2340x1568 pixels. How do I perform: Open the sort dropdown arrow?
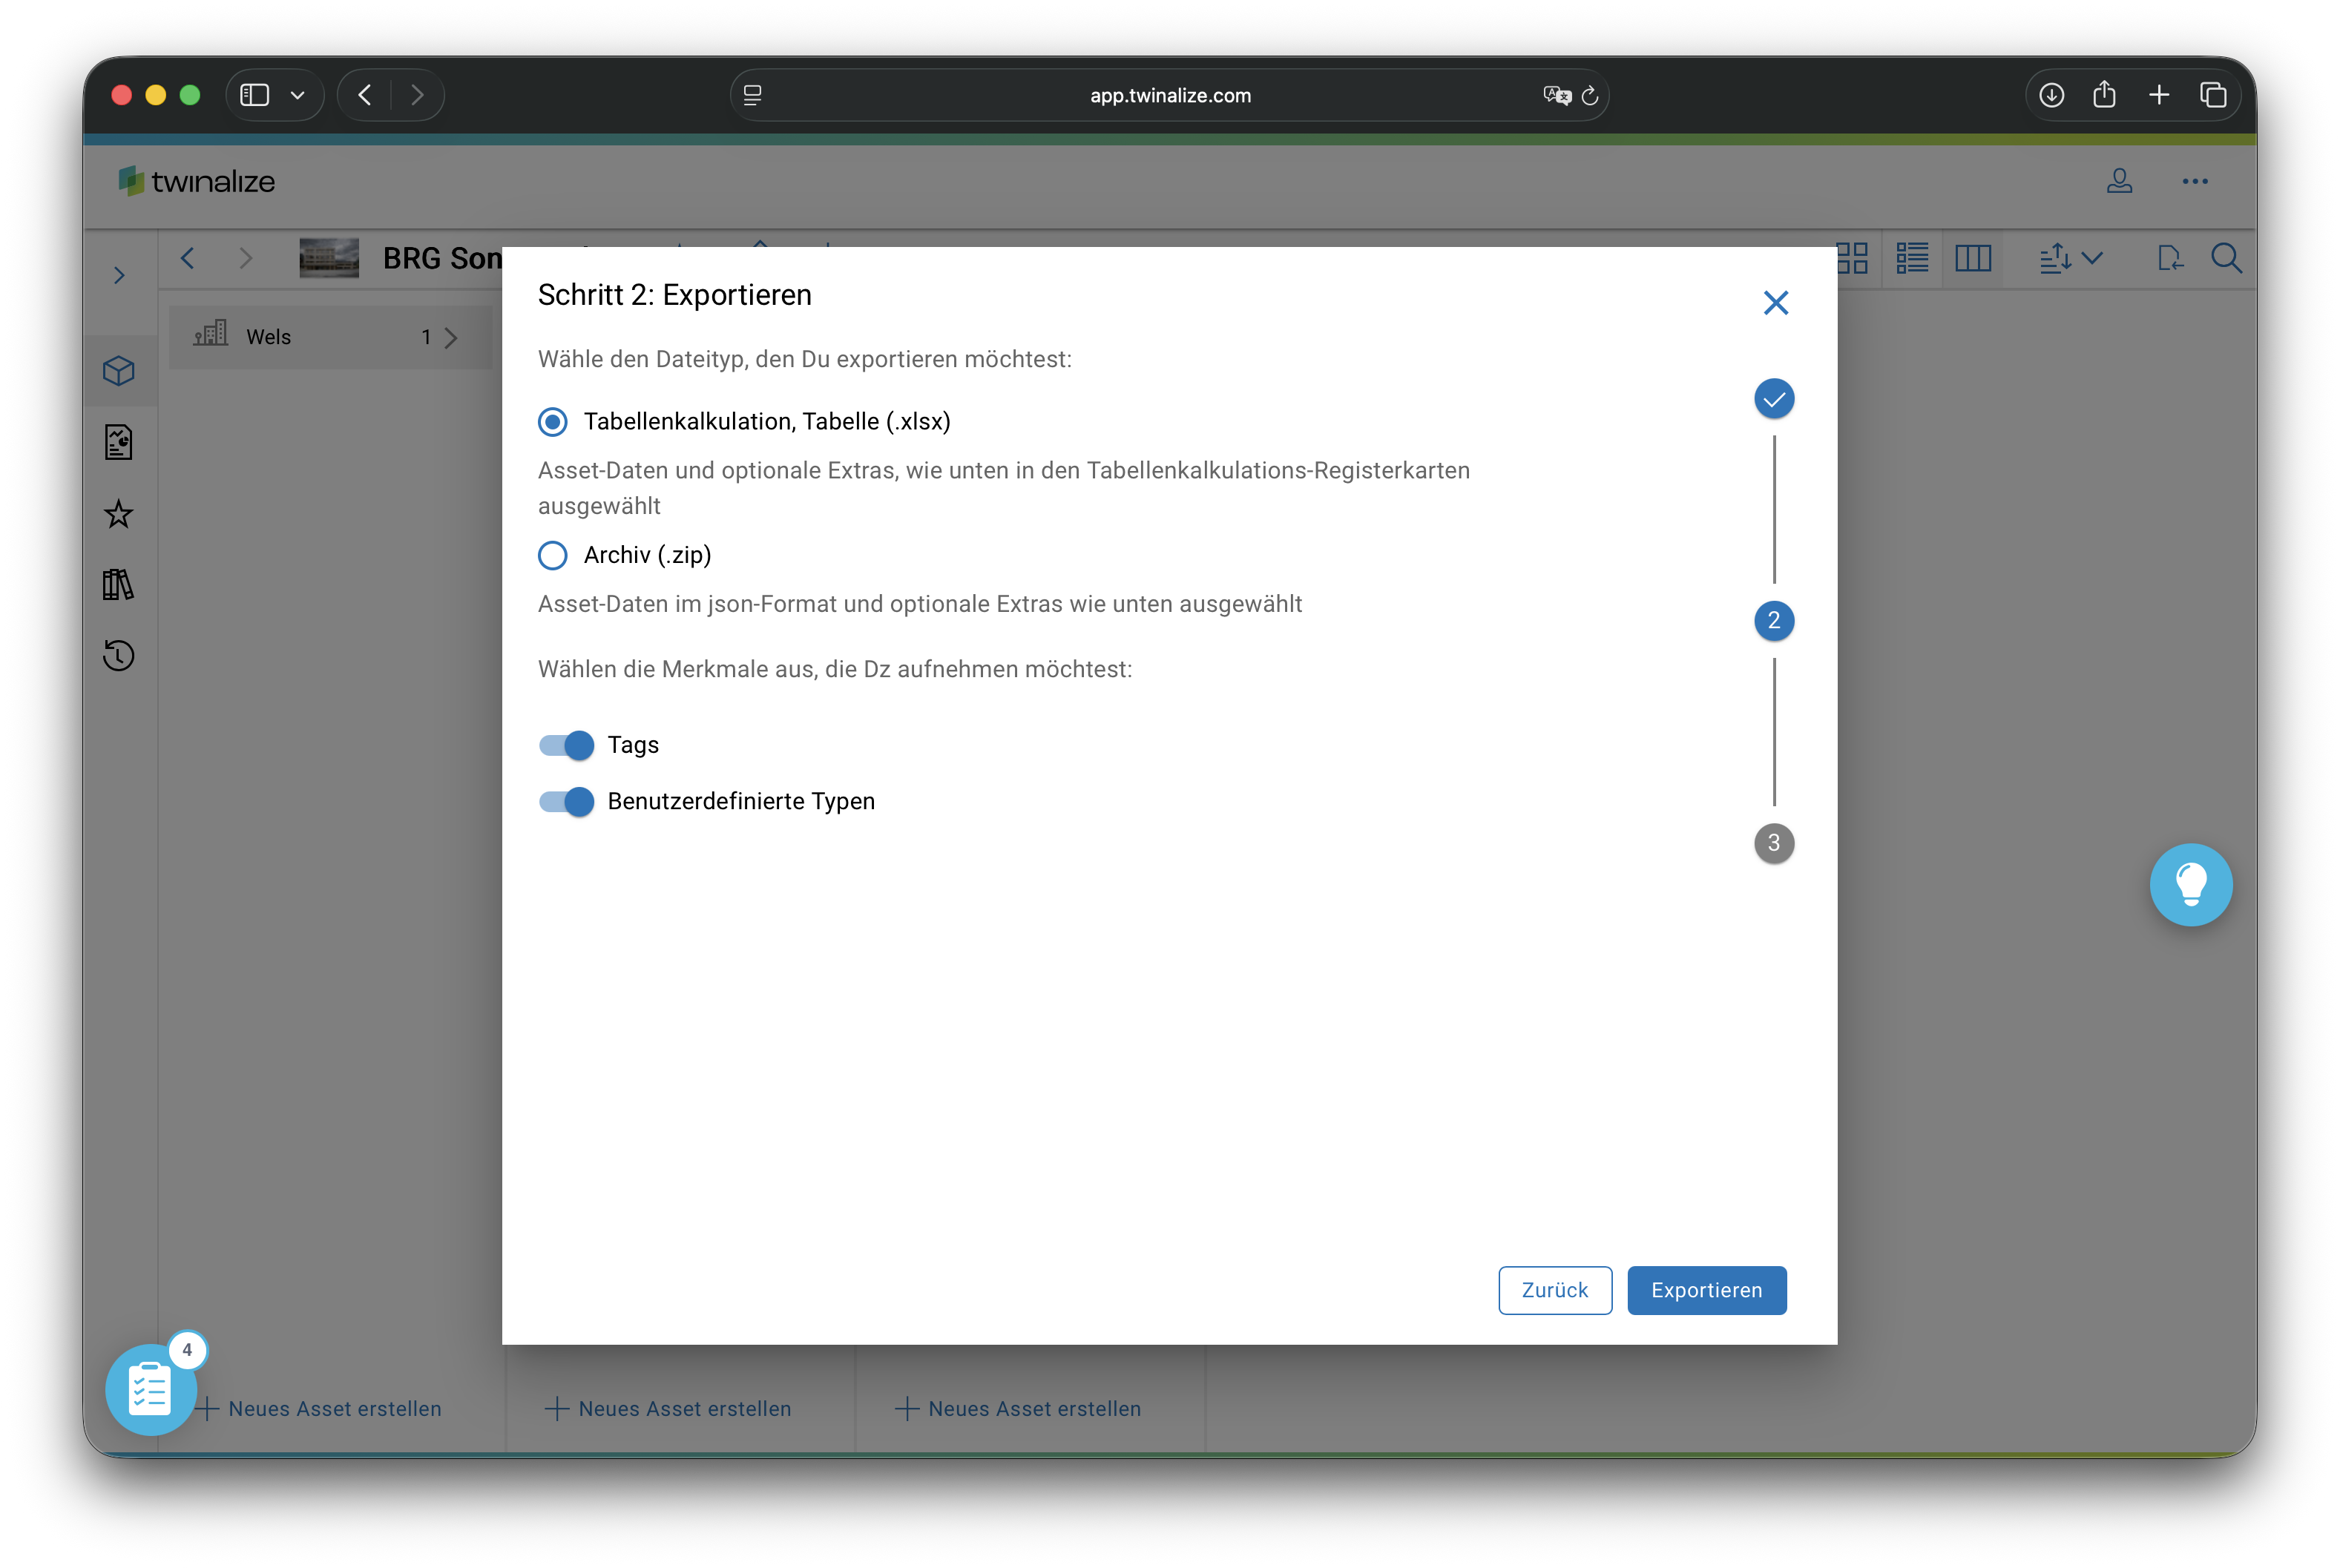(2092, 259)
